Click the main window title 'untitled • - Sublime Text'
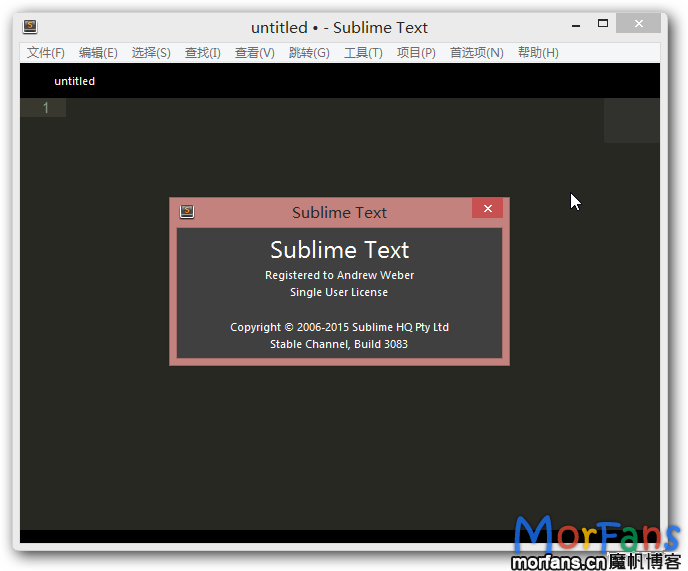This screenshot has height=571, width=688. (x=339, y=28)
